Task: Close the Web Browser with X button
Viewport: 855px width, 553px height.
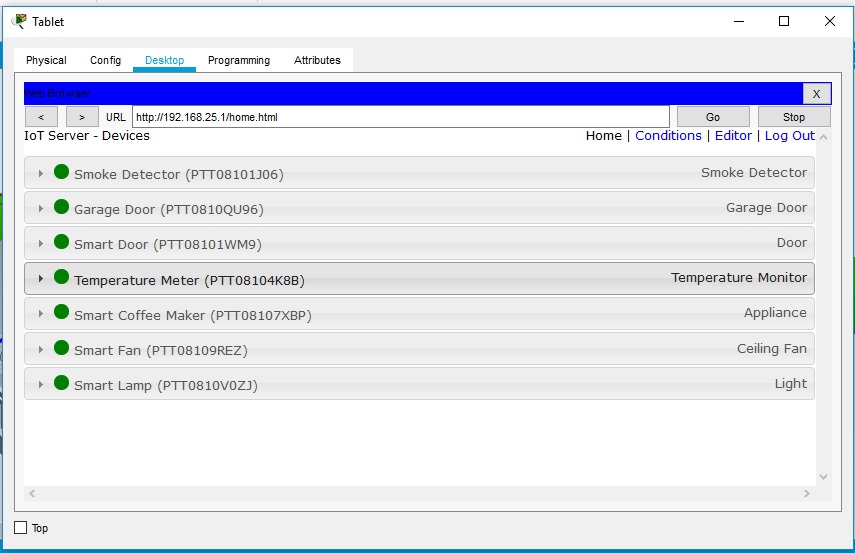Action: coord(816,94)
